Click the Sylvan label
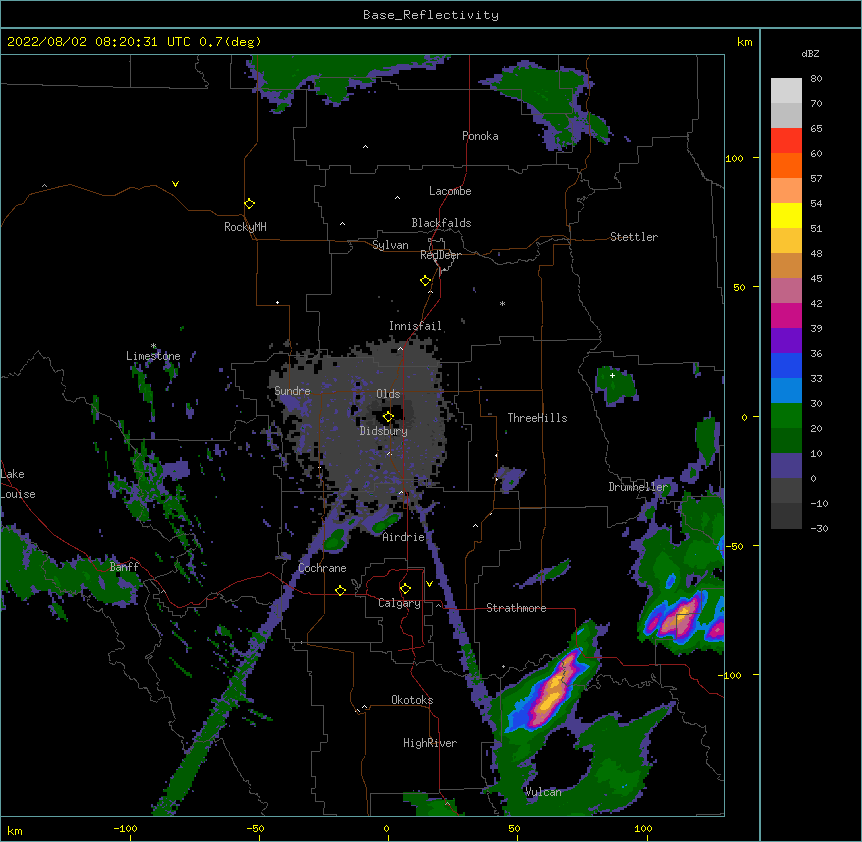862x842 pixels. (390, 245)
